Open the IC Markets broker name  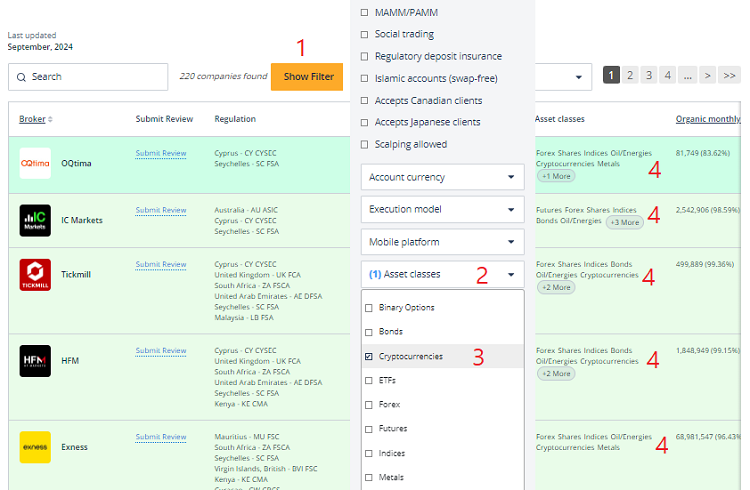click(x=82, y=220)
